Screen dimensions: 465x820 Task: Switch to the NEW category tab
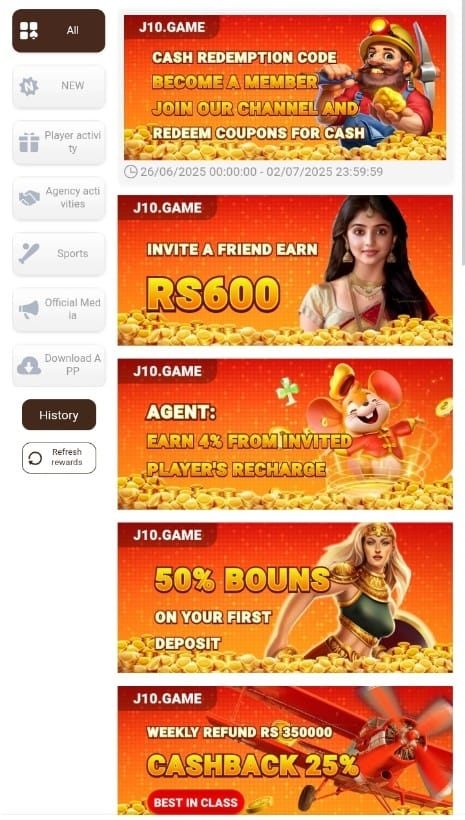point(59,86)
